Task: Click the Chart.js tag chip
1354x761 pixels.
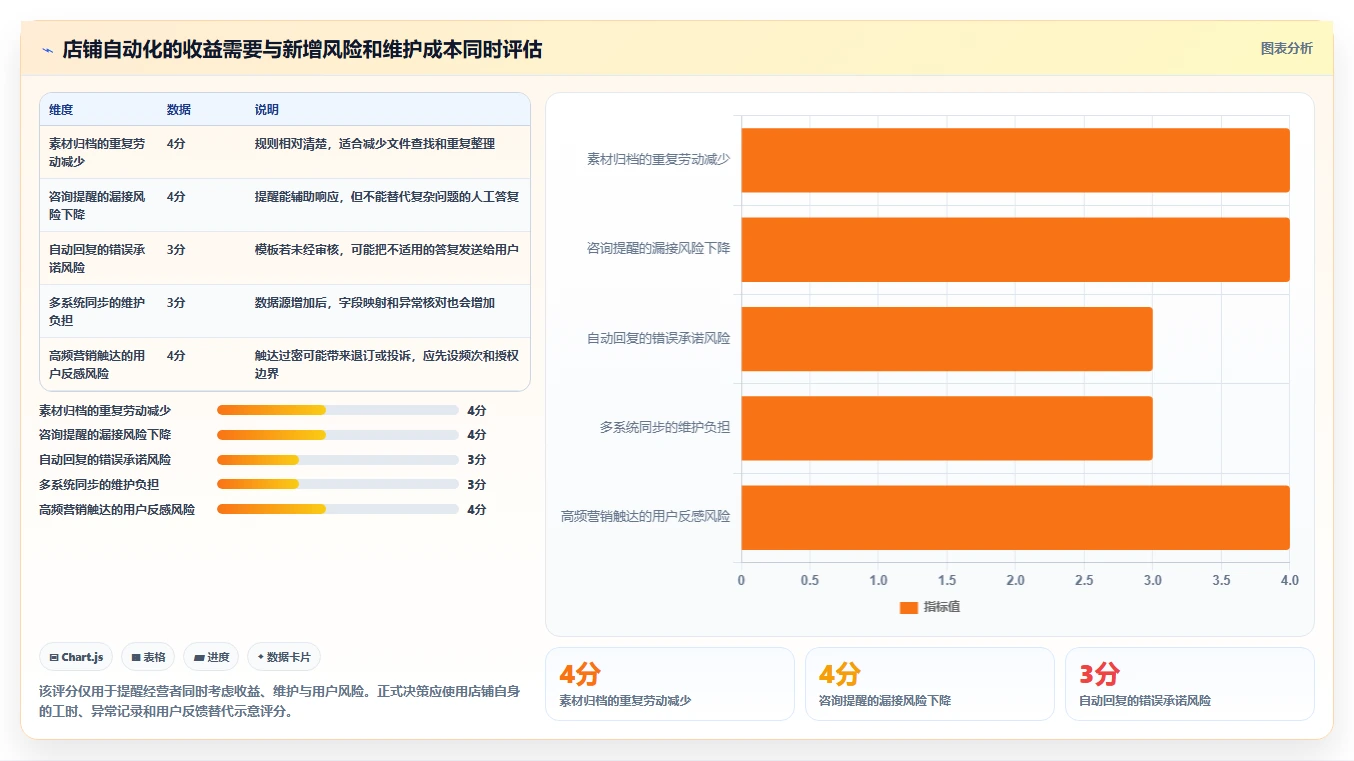Action: 77,657
